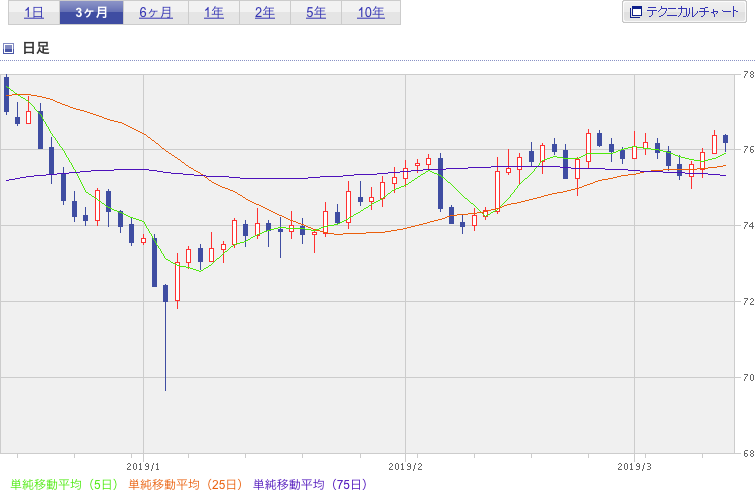The image size is (755, 493).
Task: Switch chart to 6ヶ月 range
Action: (x=156, y=13)
